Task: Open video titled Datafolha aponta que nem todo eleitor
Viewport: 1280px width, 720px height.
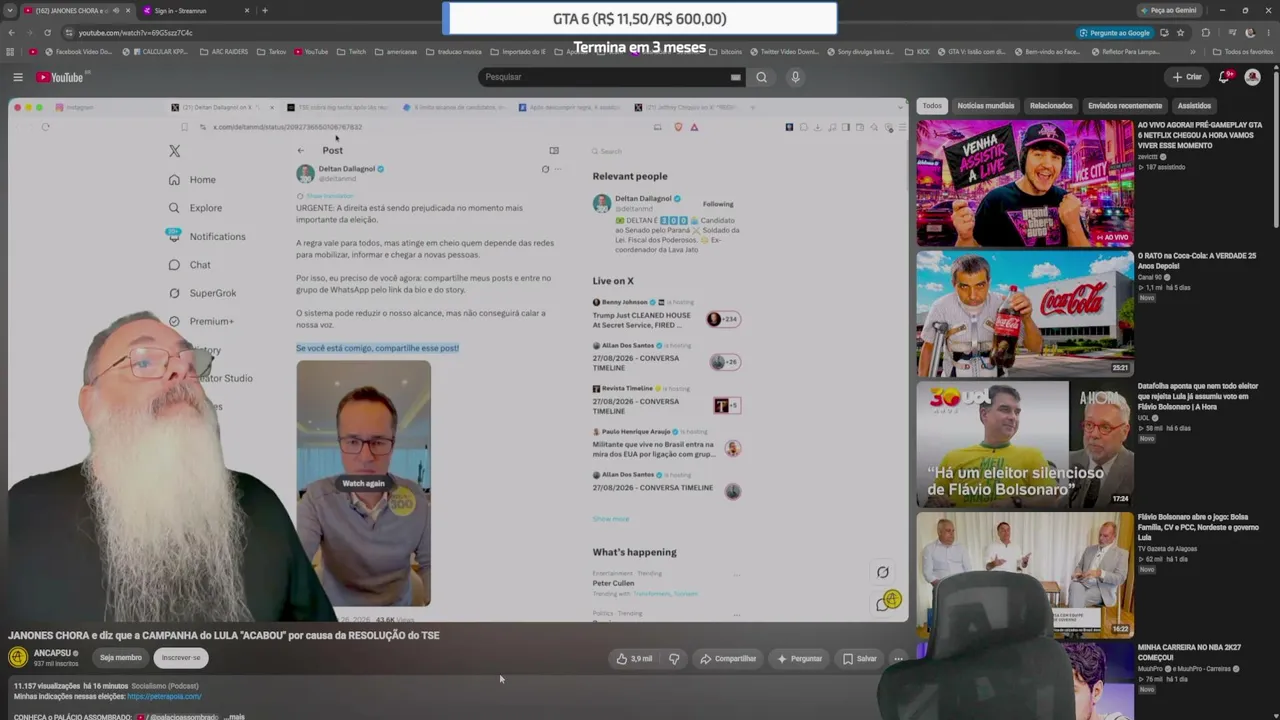Action: pos(1198,396)
